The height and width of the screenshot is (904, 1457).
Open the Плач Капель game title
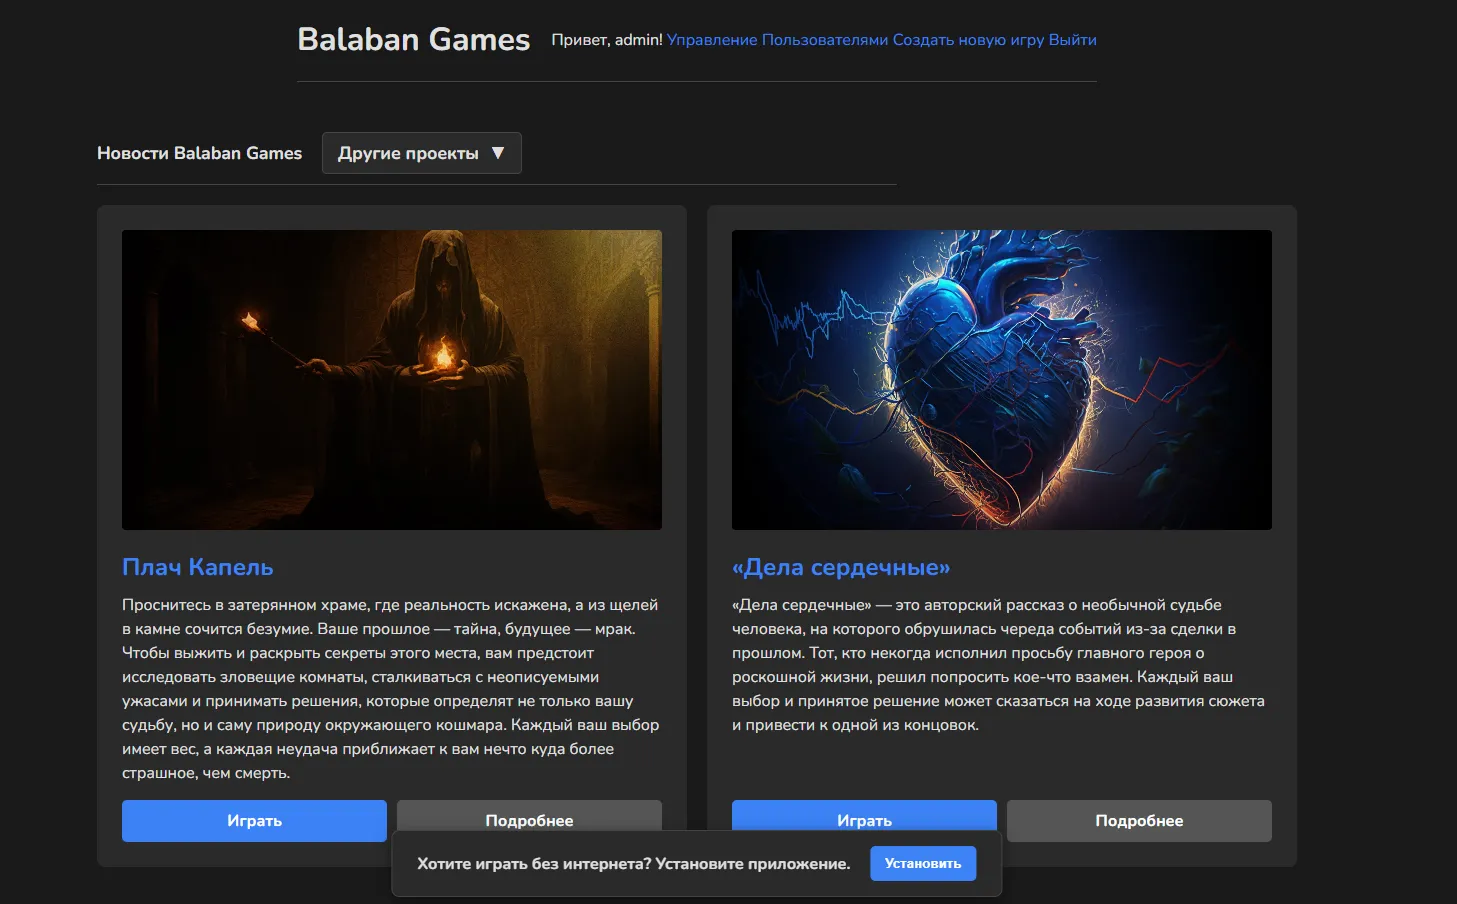tap(197, 567)
